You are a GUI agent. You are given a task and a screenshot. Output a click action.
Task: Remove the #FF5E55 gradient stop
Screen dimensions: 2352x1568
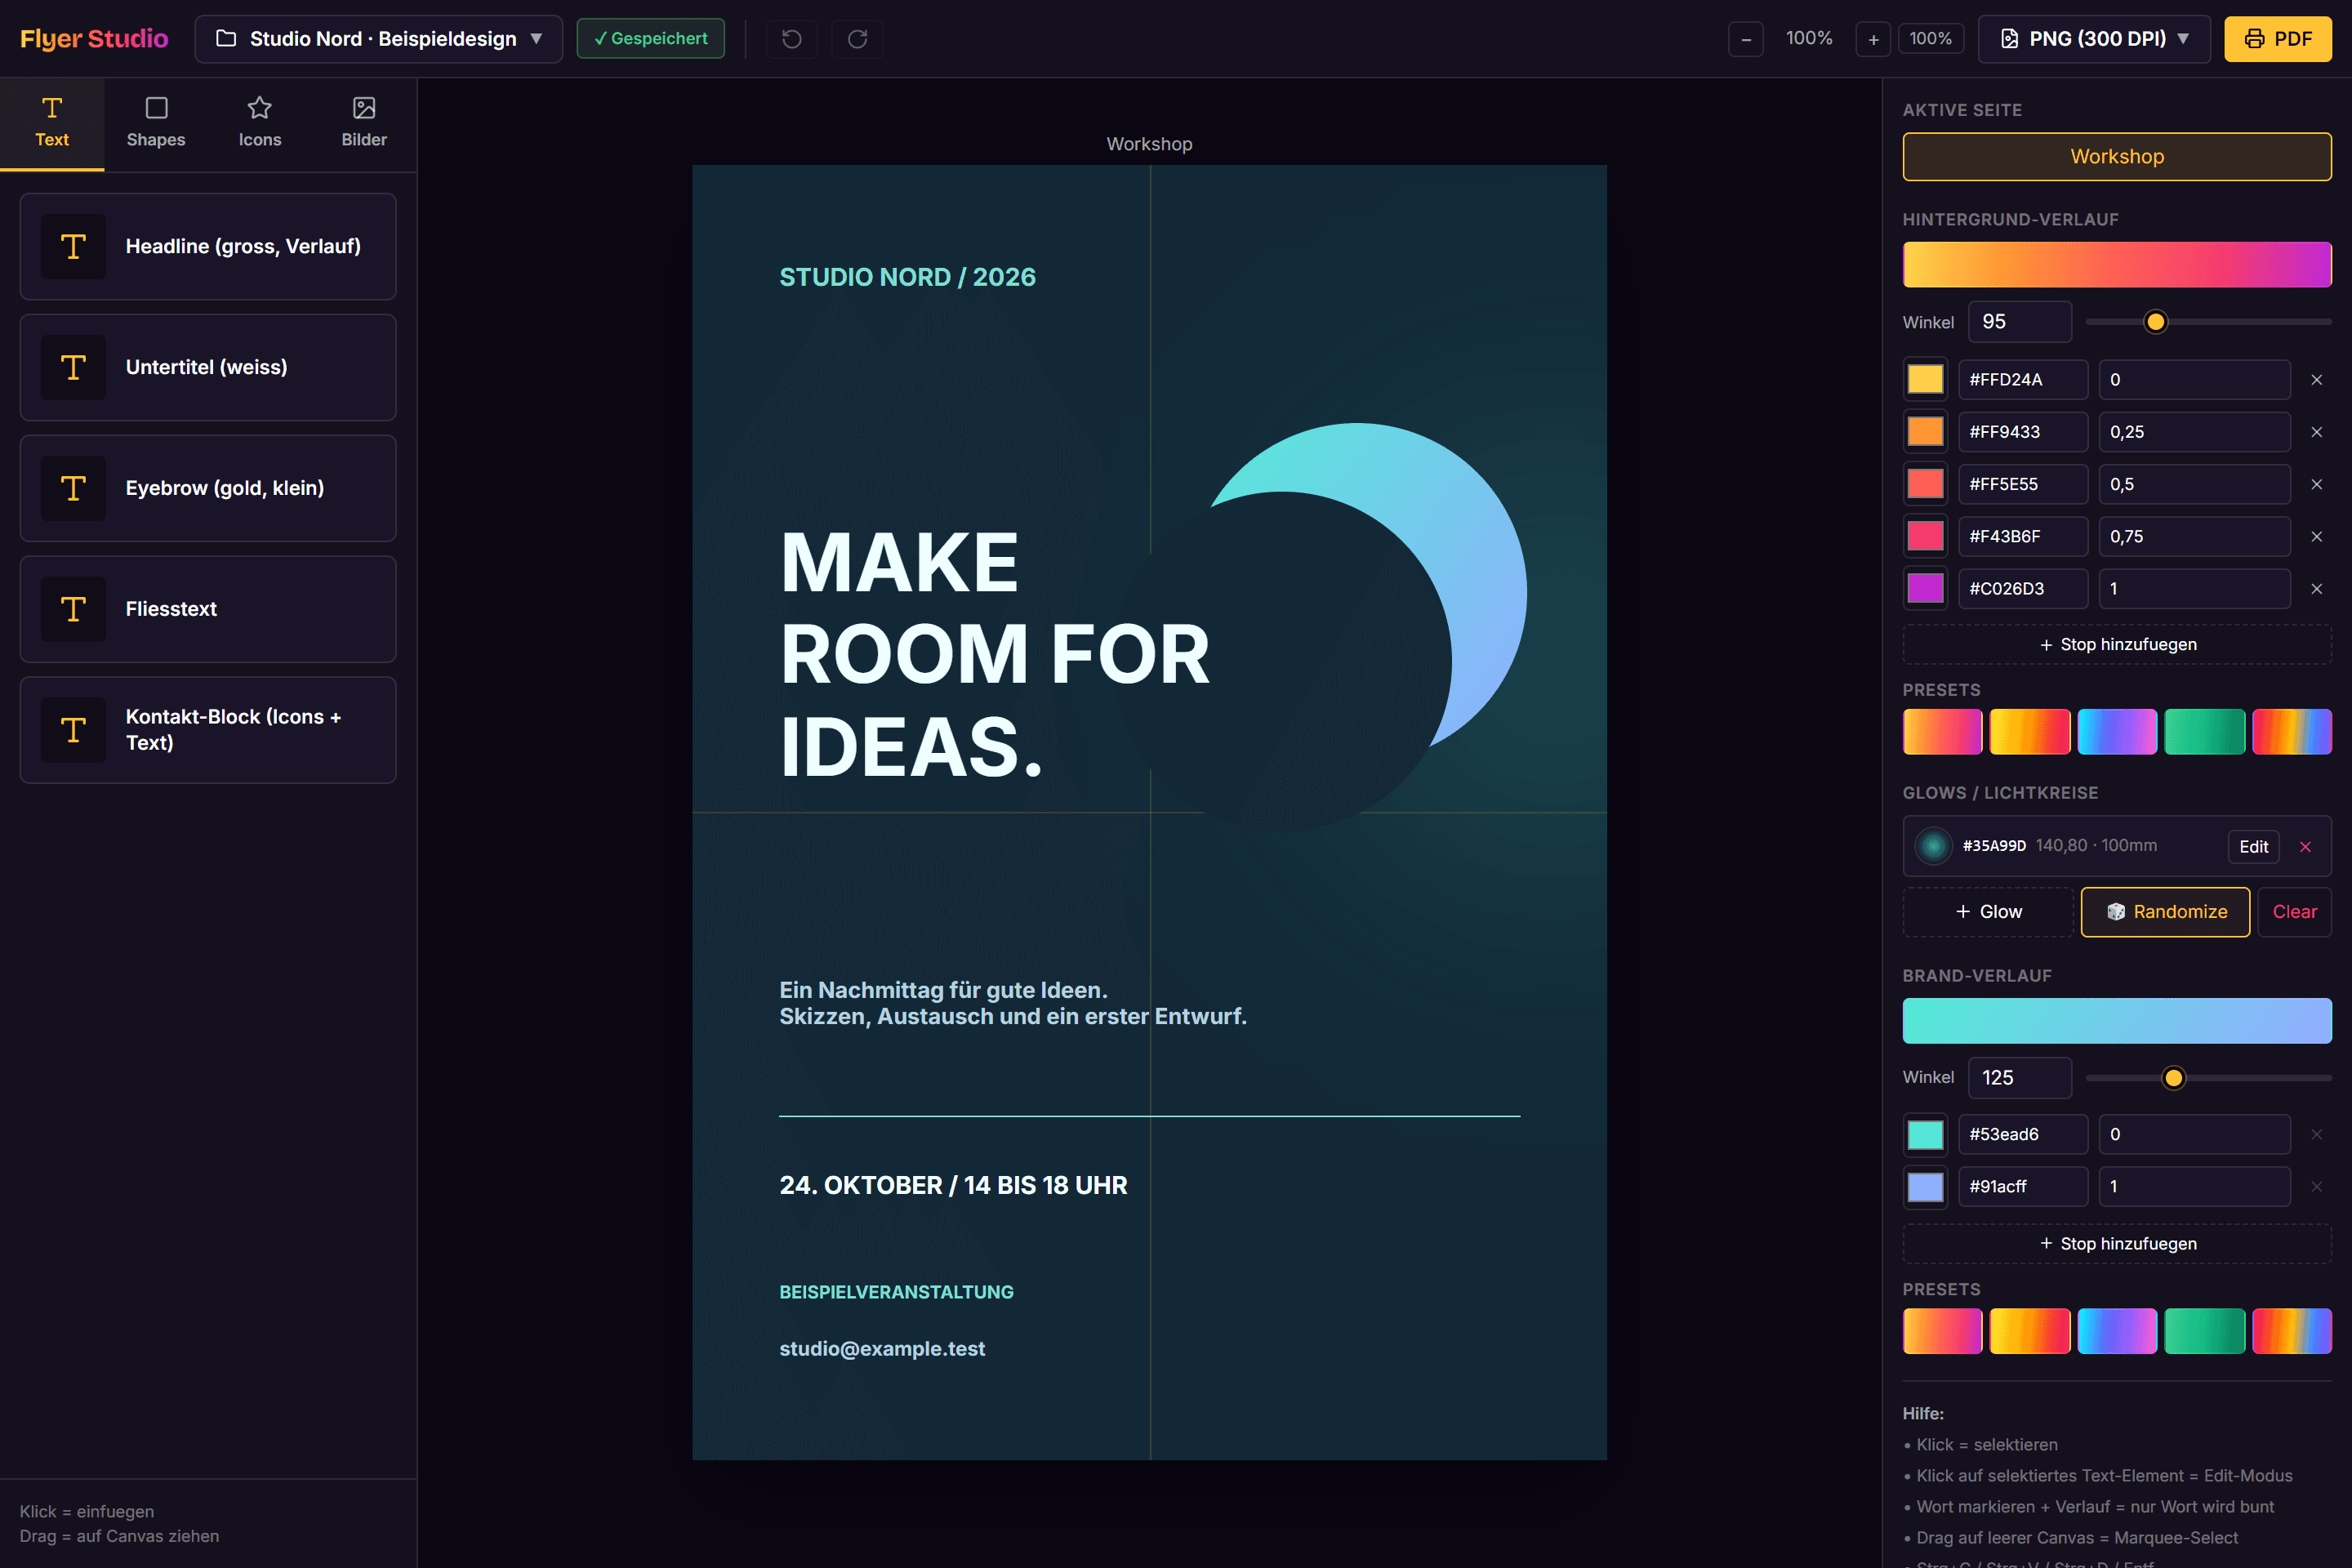click(2316, 484)
